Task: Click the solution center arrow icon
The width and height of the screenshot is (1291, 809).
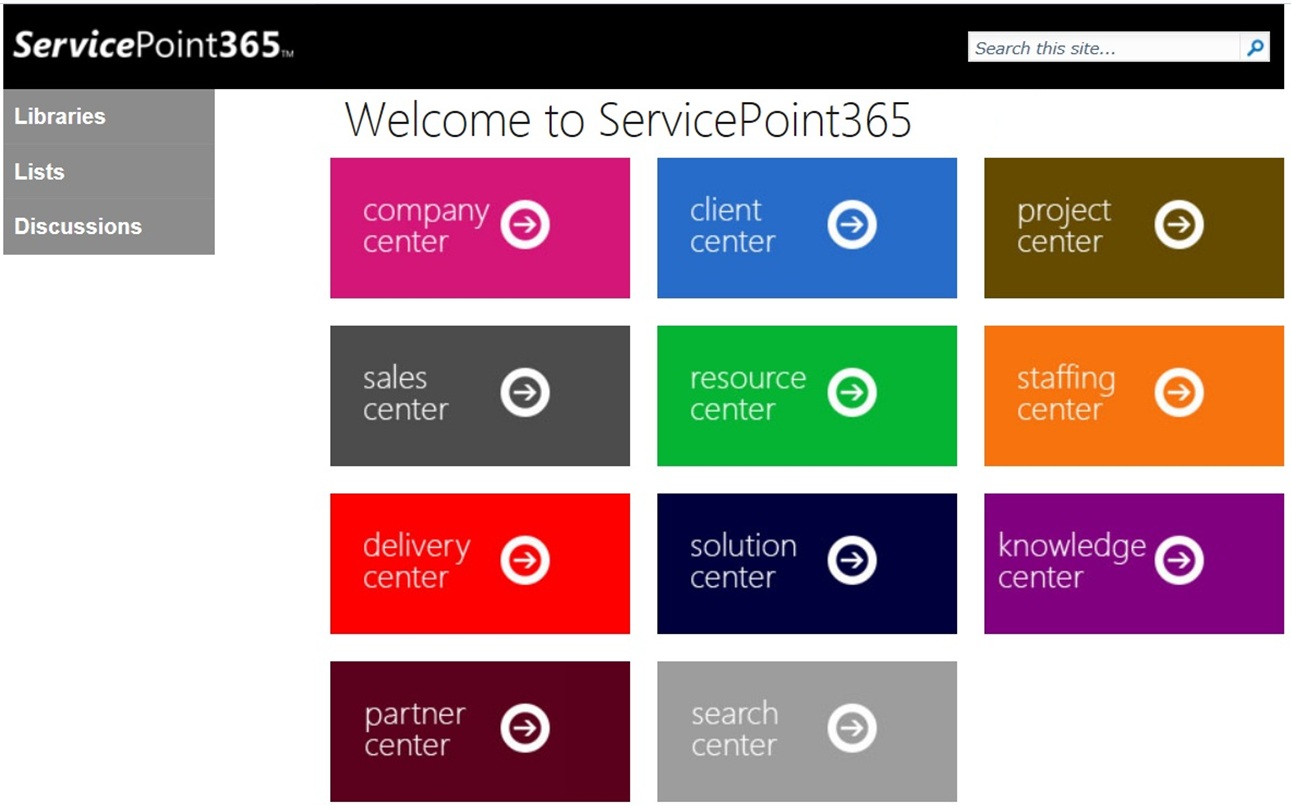Action: coord(852,561)
